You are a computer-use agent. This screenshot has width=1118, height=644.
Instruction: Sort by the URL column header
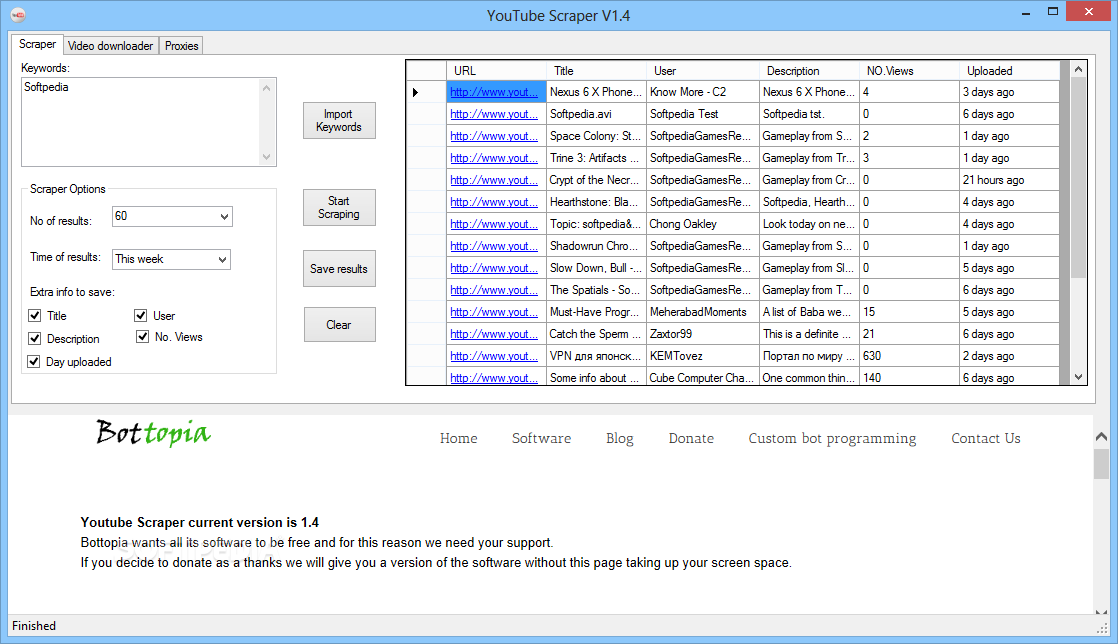click(x=496, y=71)
